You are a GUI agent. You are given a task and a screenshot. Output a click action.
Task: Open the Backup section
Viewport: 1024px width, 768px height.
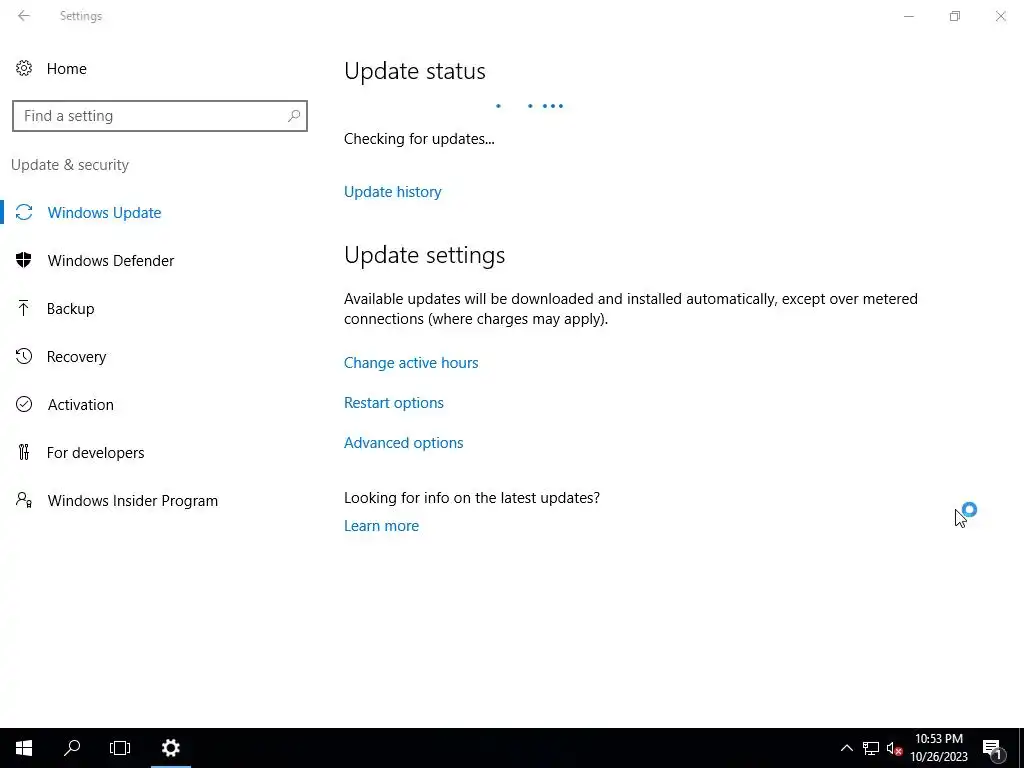(71, 308)
